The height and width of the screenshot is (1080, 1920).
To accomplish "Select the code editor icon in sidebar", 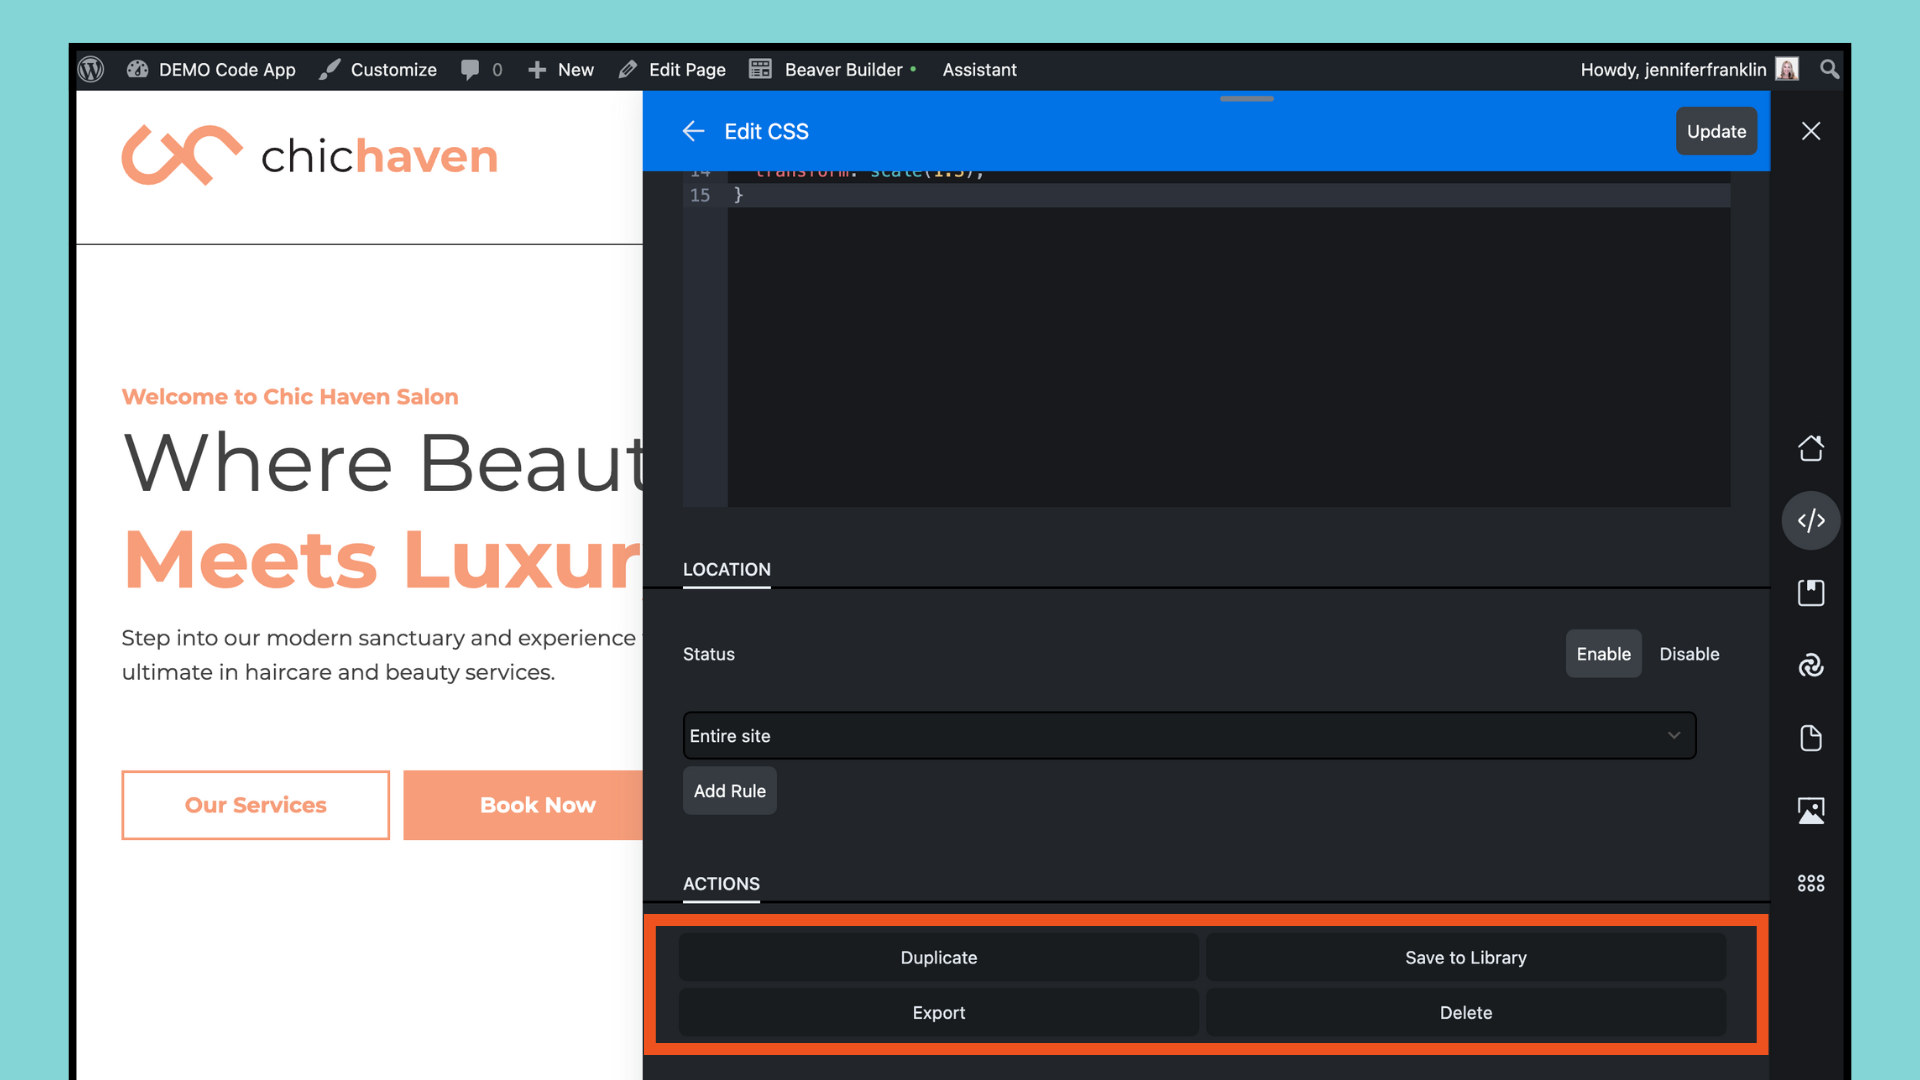I will click(x=1810, y=520).
